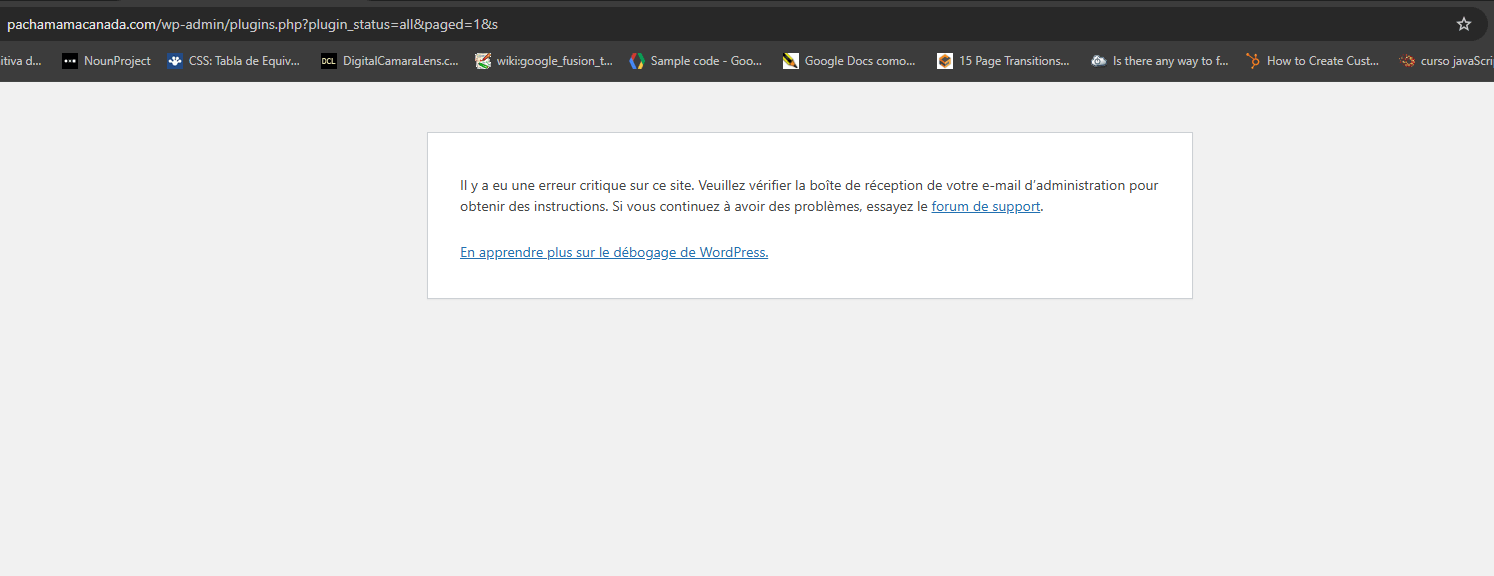Open the 'How to Create Cust...' bookmark label

tap(1322, 61)
